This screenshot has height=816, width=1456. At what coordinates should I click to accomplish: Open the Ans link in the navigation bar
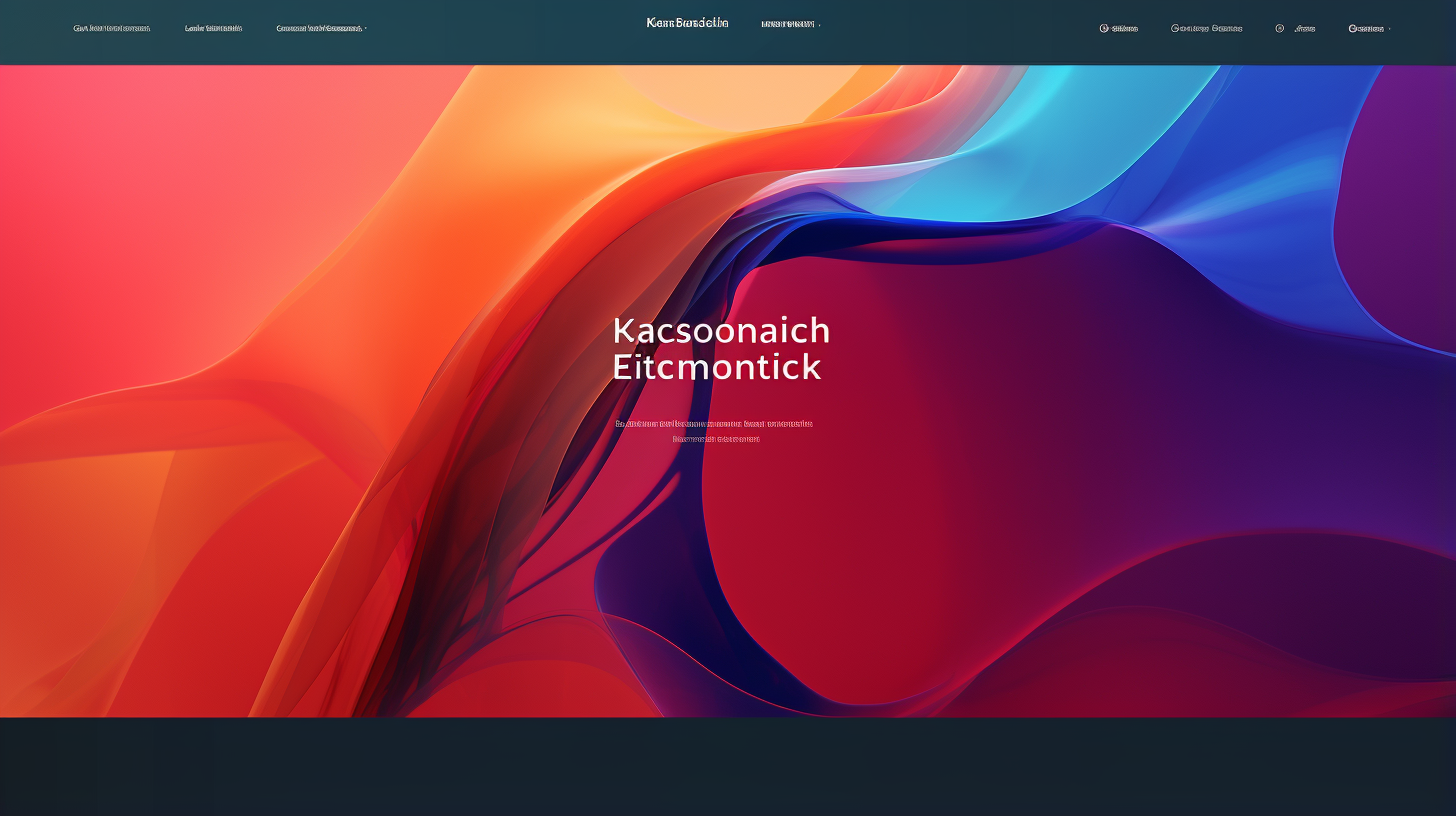tap(1303, 28)
